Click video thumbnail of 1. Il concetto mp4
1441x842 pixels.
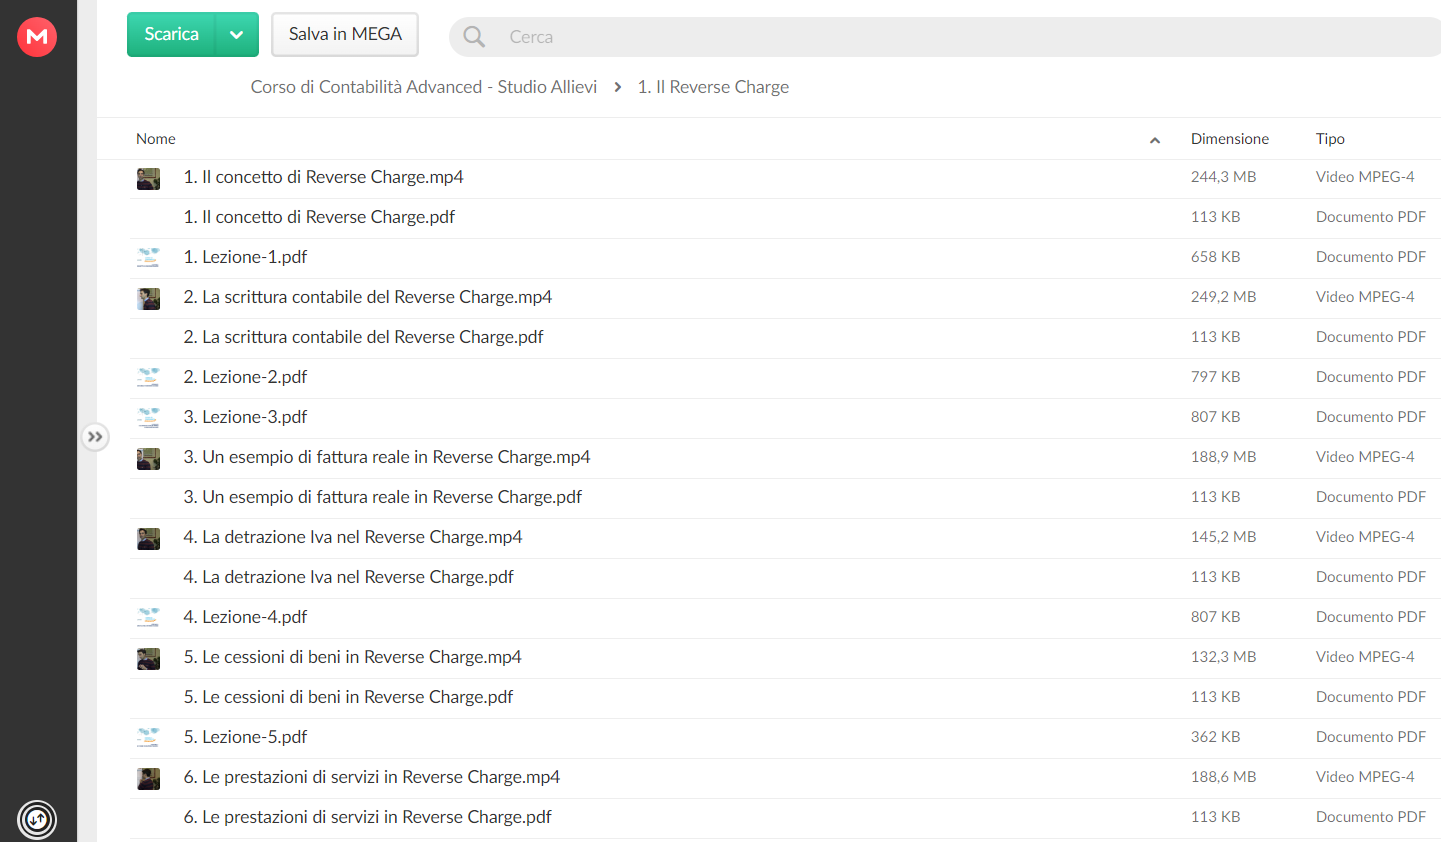click(x=148, y=179)
